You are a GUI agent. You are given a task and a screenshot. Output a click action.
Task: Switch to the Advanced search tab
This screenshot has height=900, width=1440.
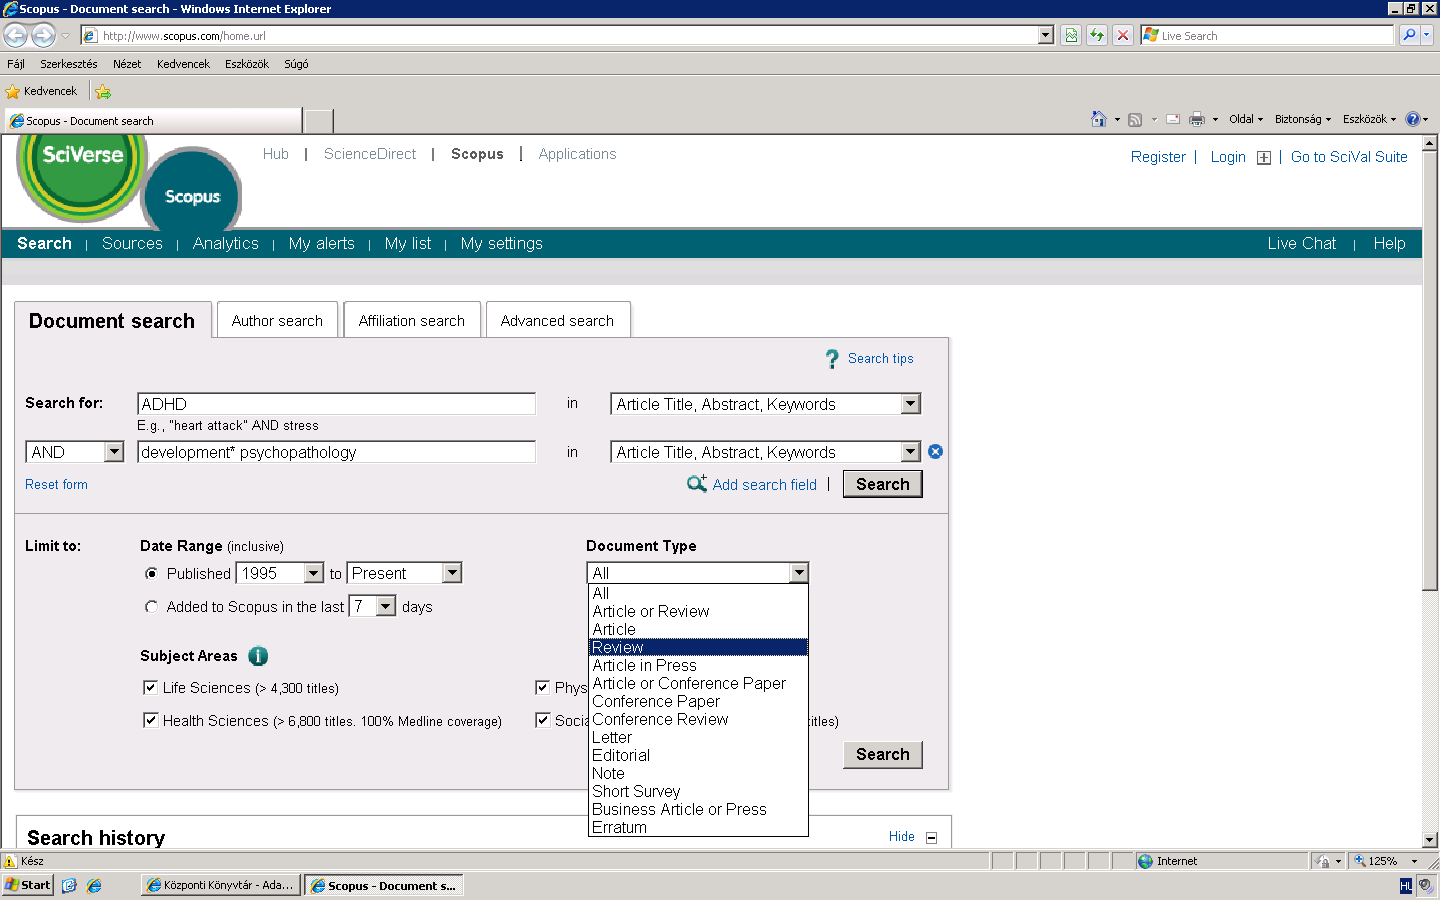(x=557, y=321)
